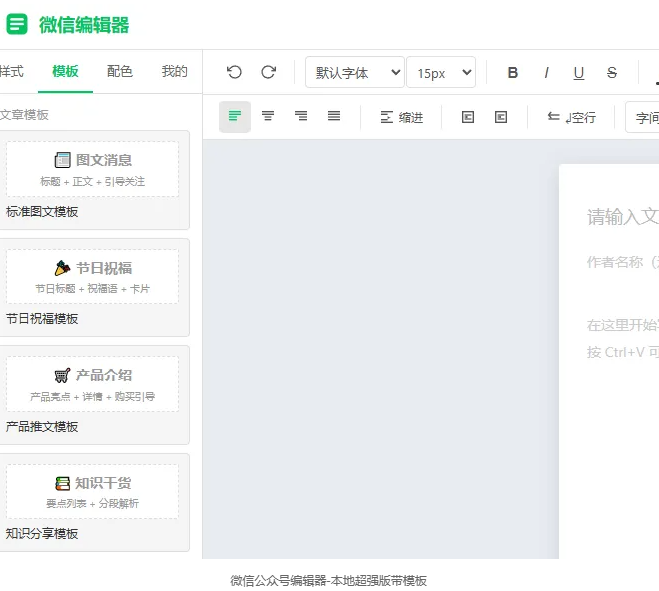659x591 pixels.
Task: Click the 标准图文模板 label
Action: point(42,211)
